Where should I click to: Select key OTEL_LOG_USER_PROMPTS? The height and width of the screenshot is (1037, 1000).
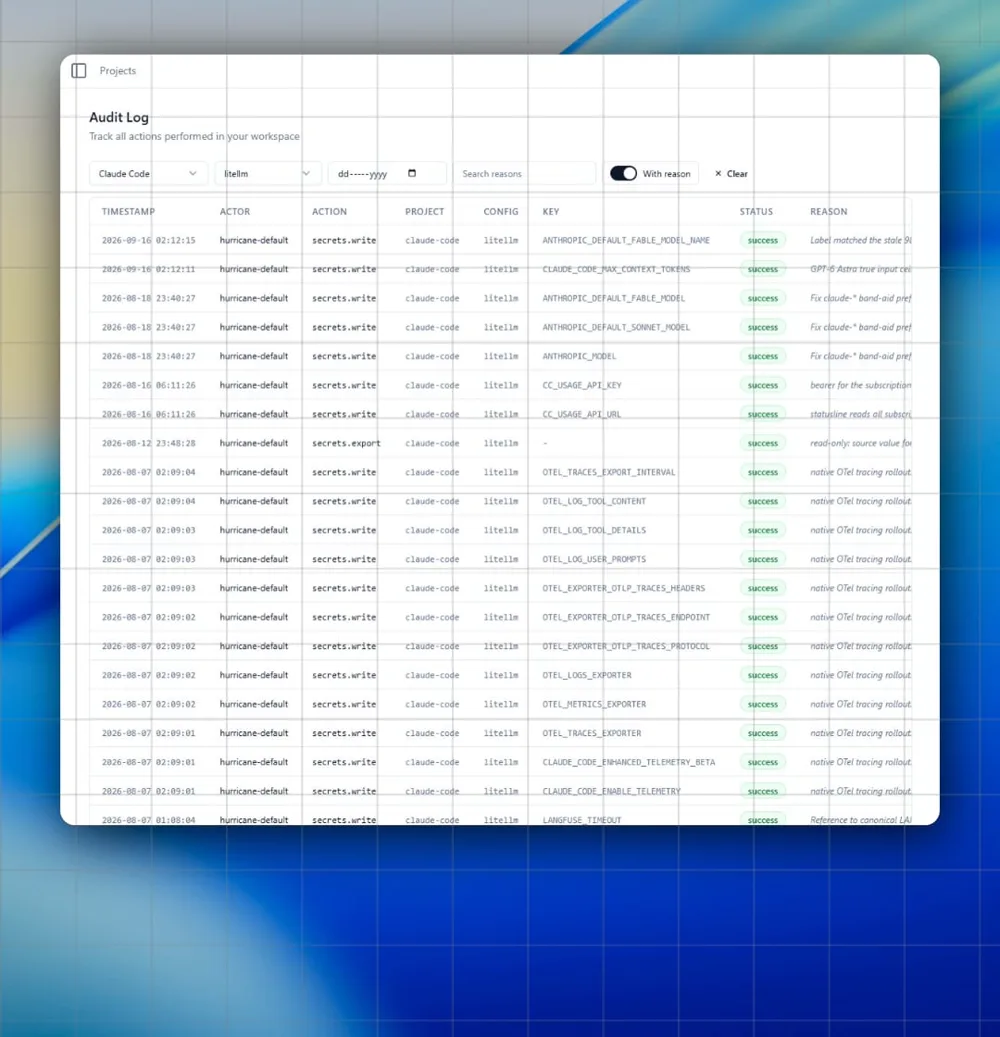pos(594,559)
